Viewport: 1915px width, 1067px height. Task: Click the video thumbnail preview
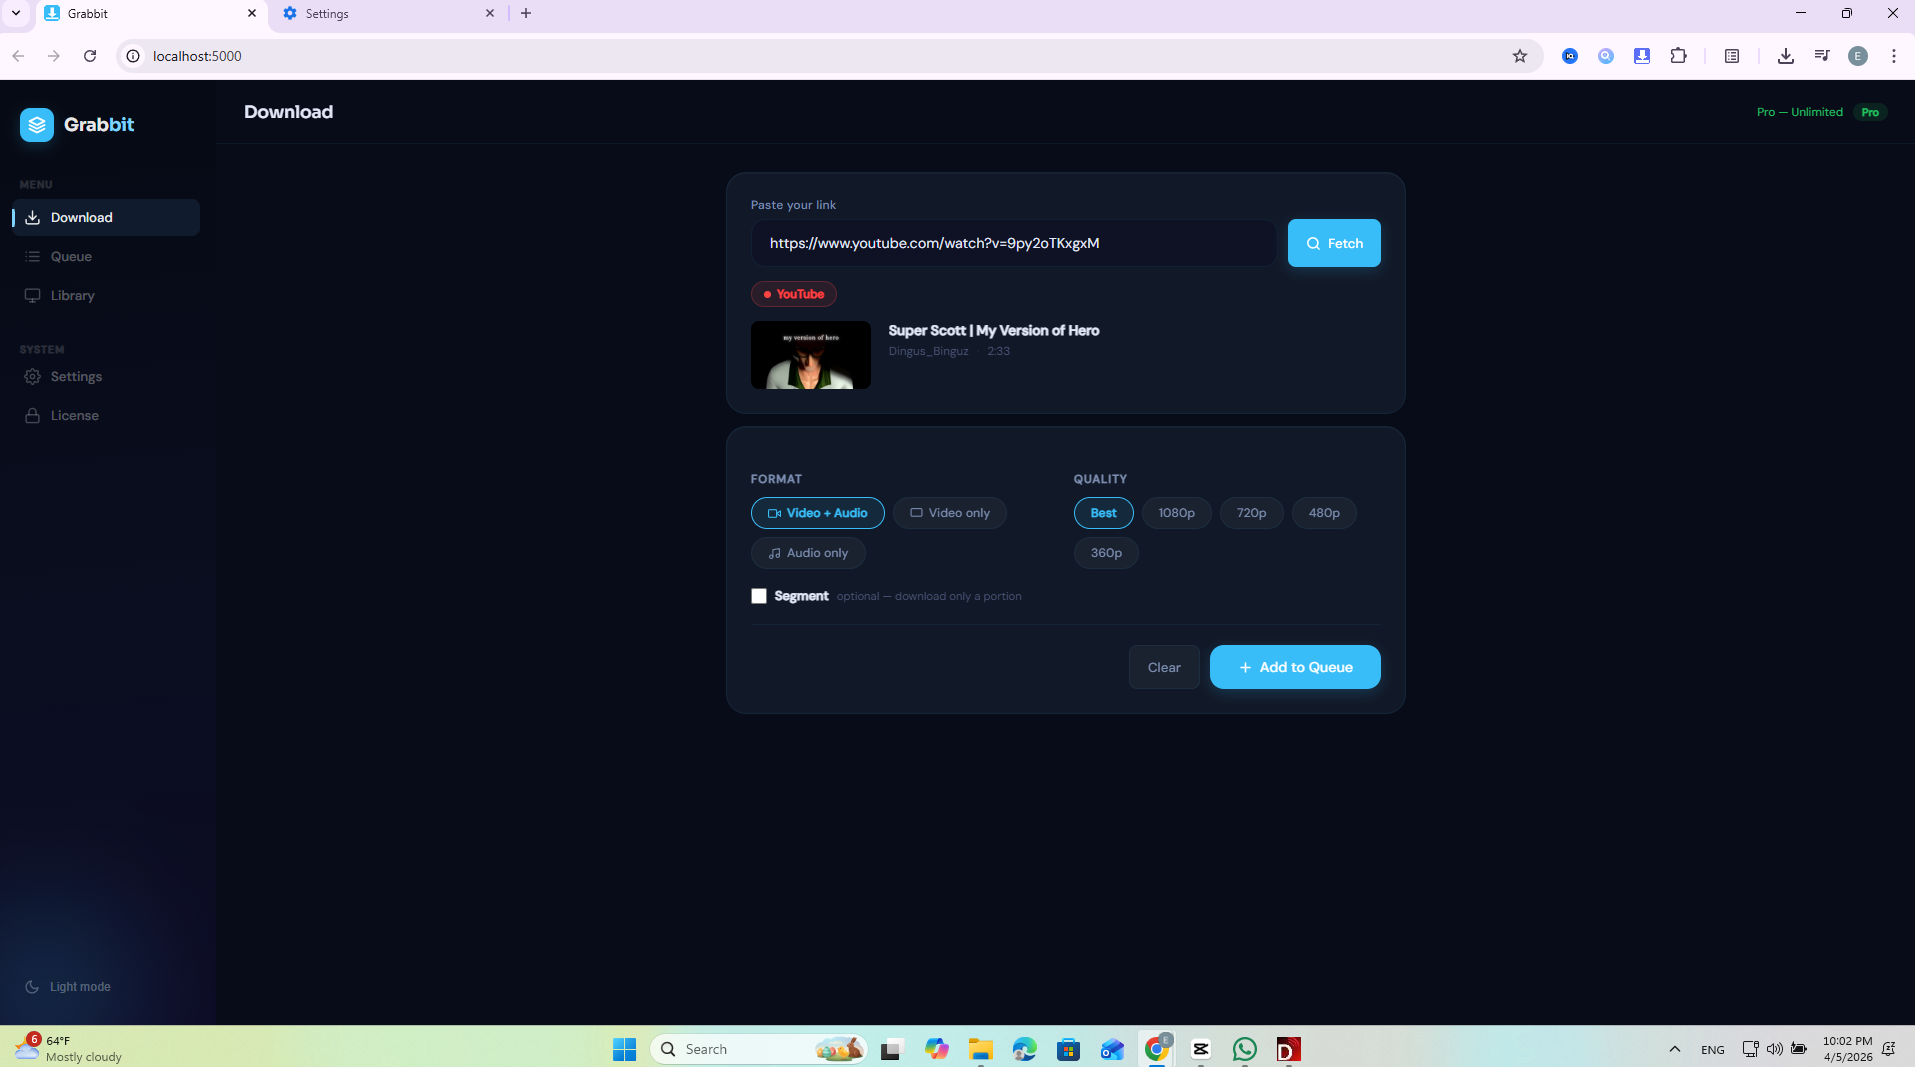[811, 355]
